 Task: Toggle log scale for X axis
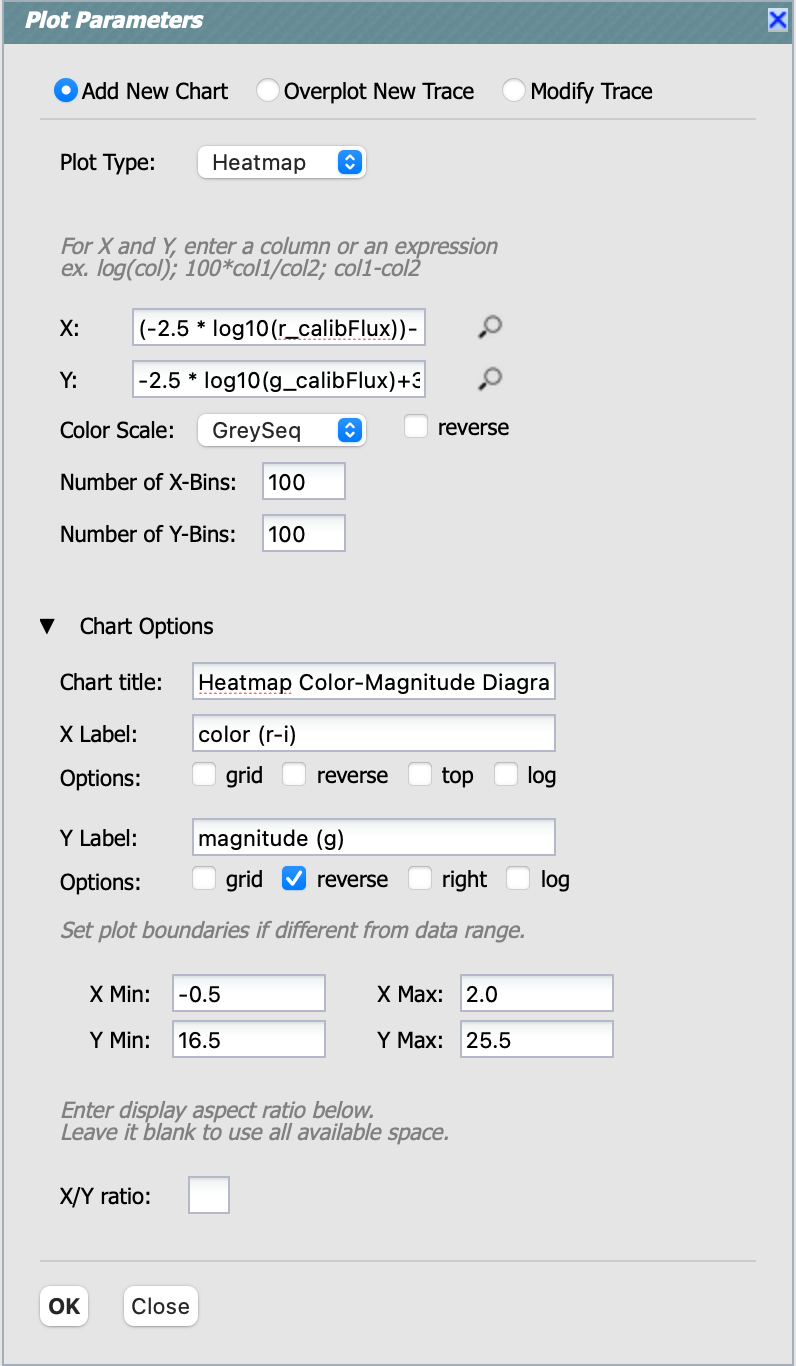click(x=506, y=775)
